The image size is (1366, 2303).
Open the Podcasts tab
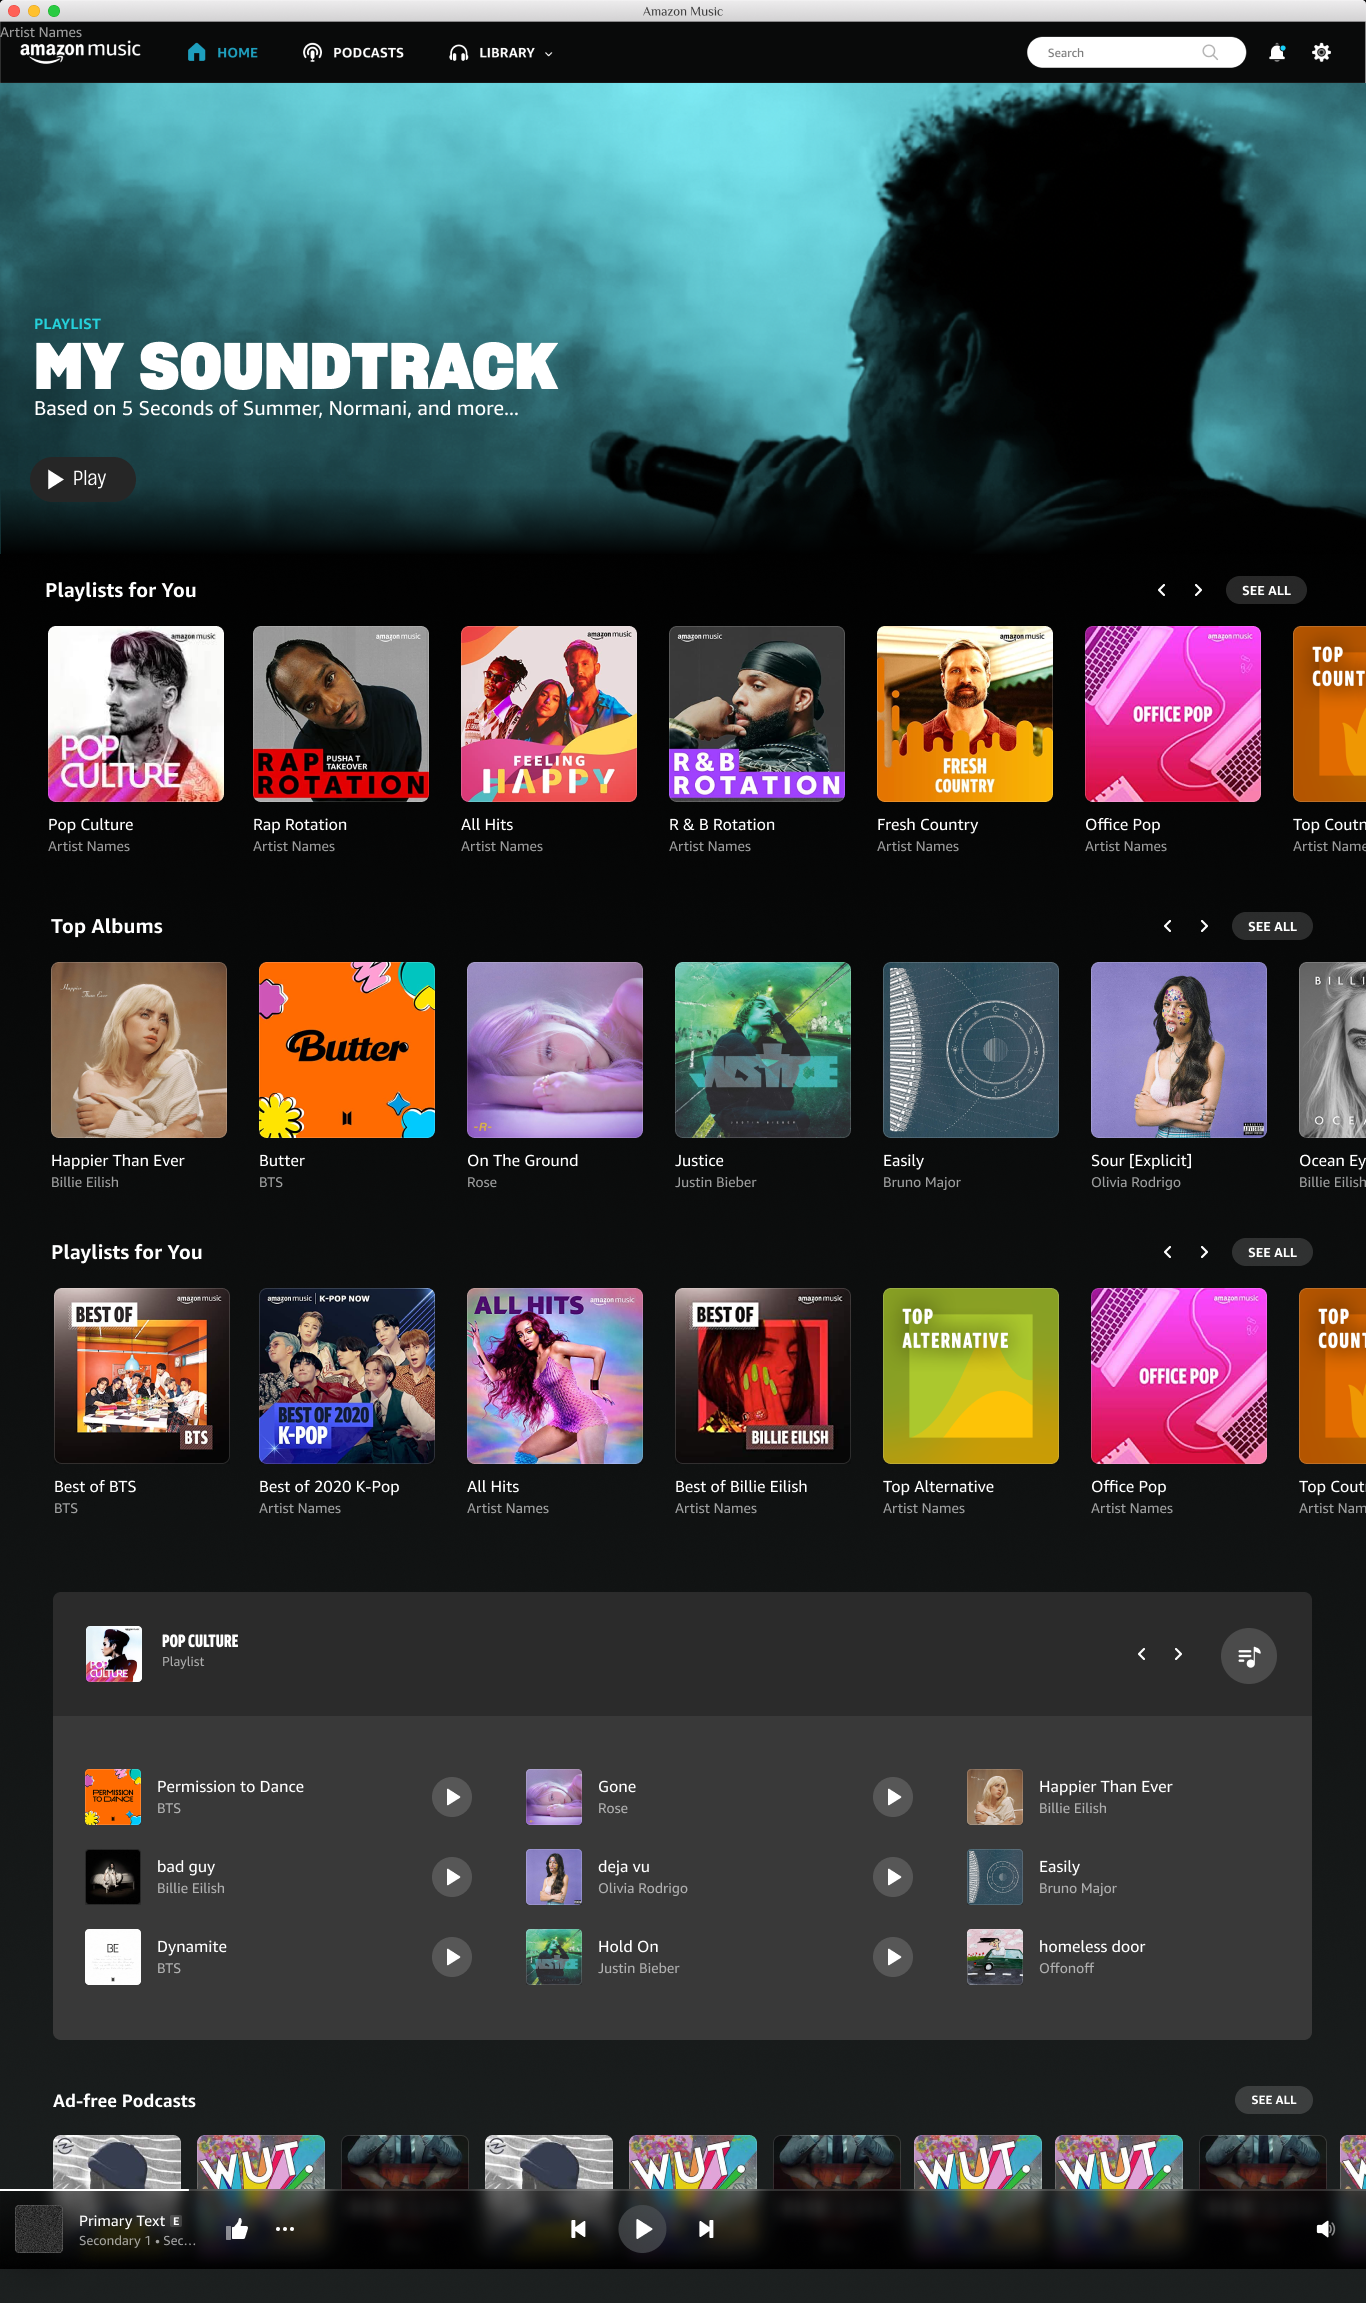point(354,53)
